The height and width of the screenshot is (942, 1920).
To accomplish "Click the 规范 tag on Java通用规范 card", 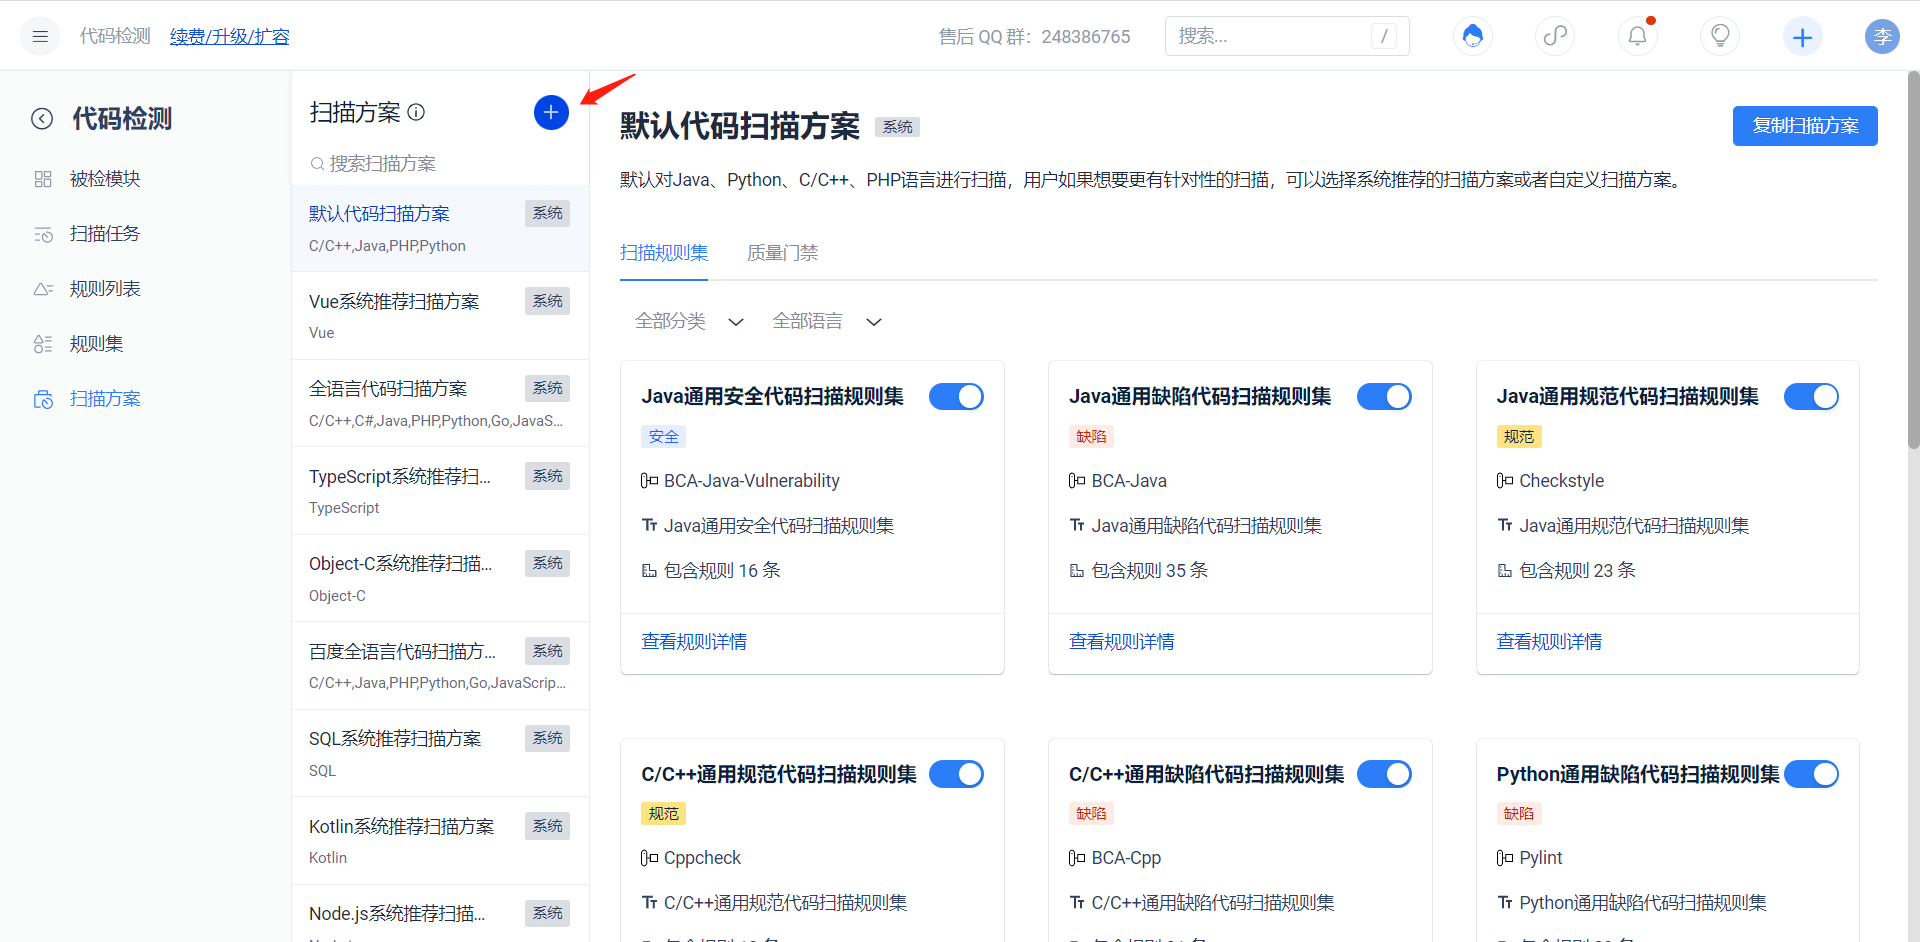I will [x=1519, y=437].
